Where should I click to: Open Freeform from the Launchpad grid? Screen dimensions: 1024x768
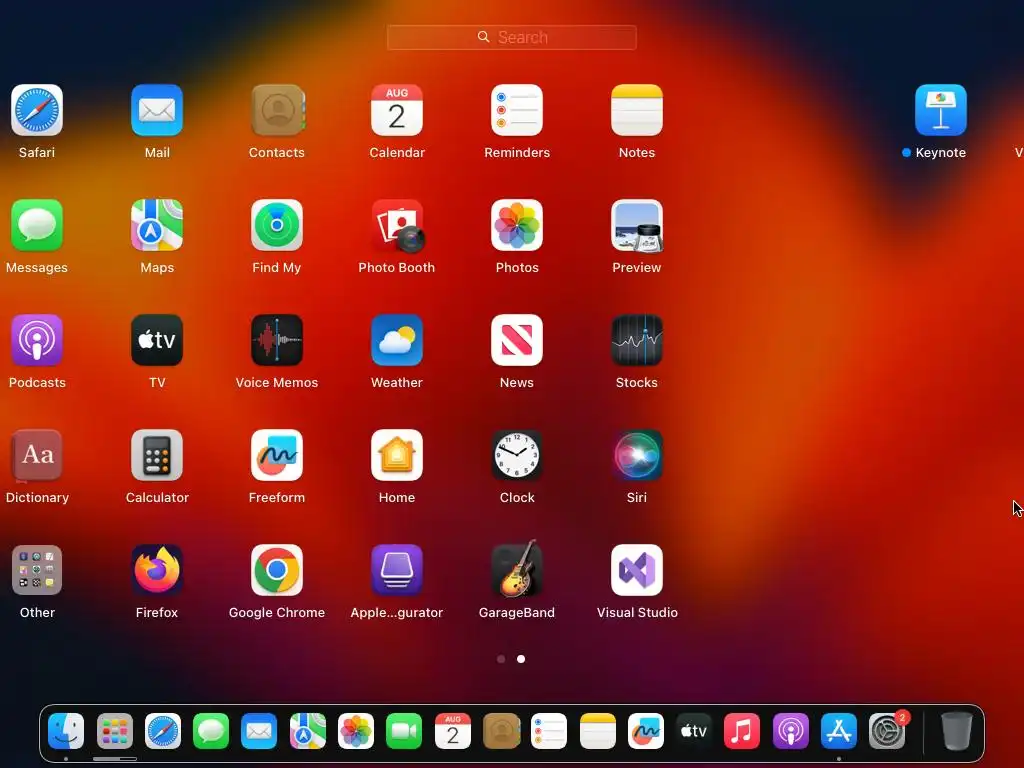277,455
